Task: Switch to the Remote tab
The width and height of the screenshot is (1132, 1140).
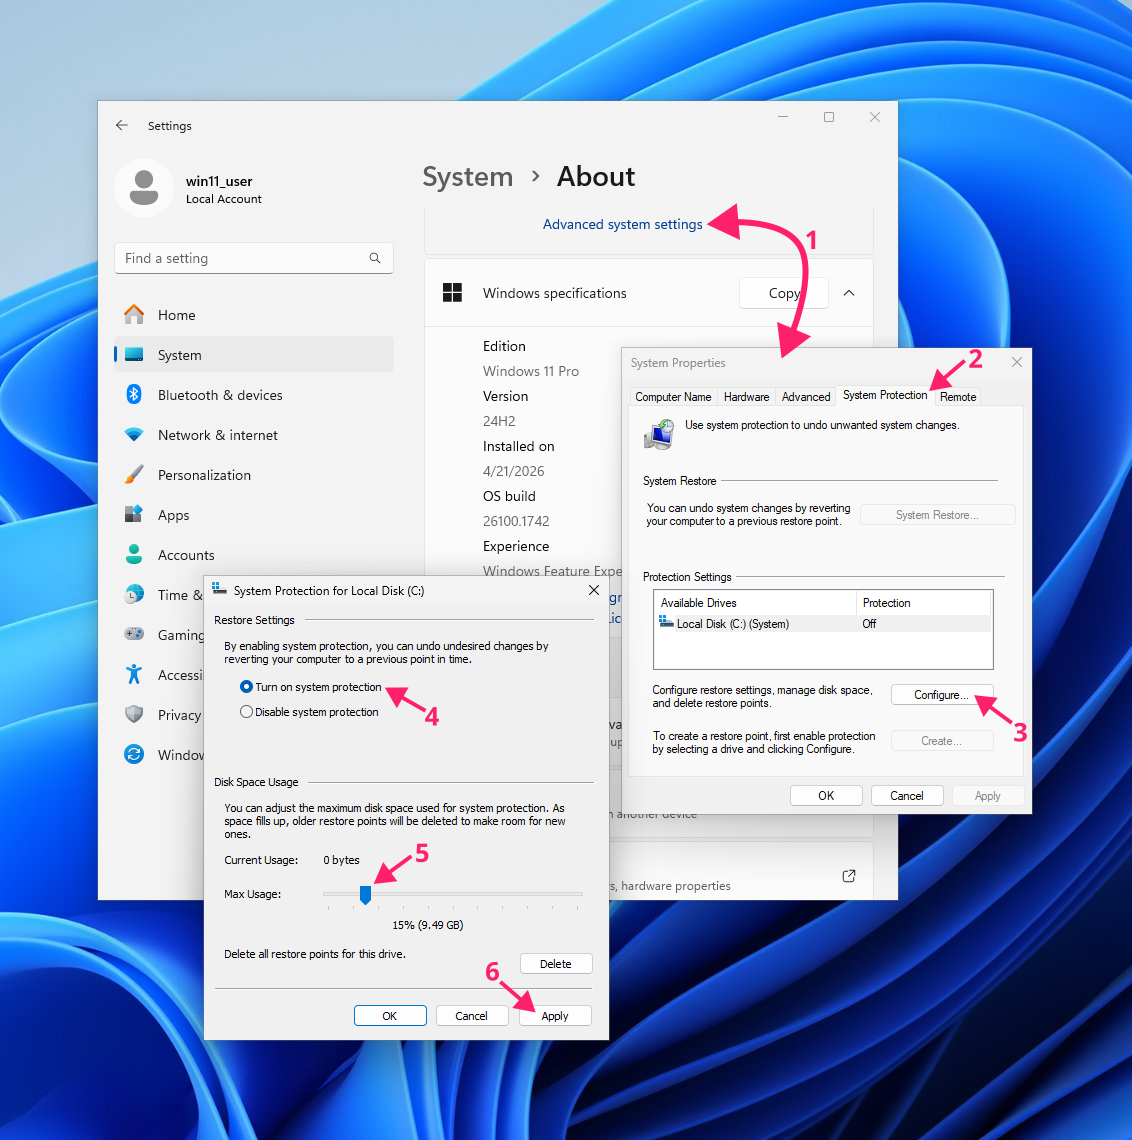Action: pos(958,397)
